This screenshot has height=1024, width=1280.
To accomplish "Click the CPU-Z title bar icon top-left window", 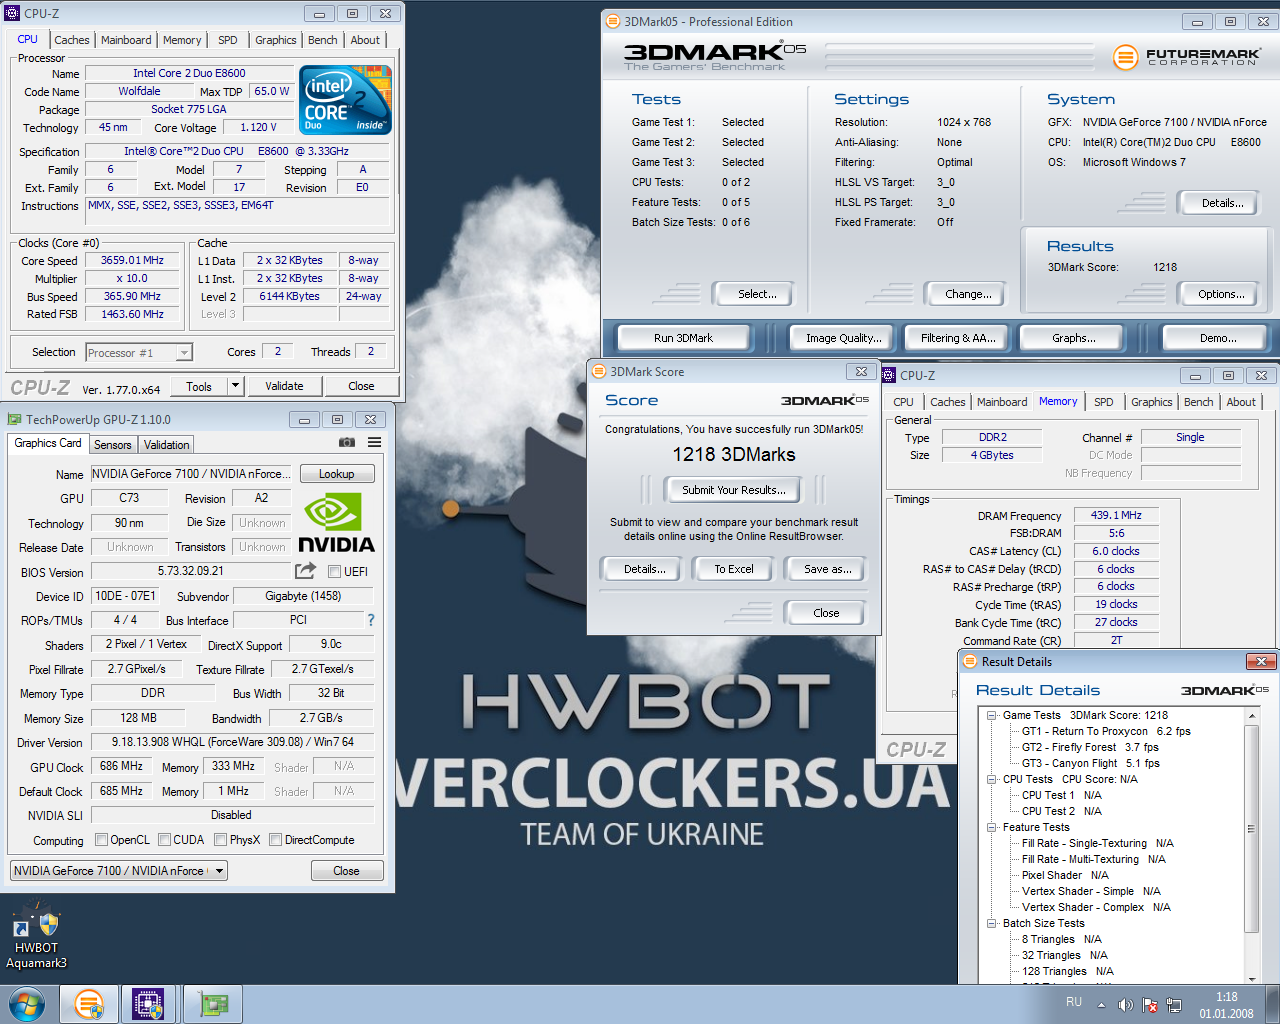I will click(x=12, y=13).
